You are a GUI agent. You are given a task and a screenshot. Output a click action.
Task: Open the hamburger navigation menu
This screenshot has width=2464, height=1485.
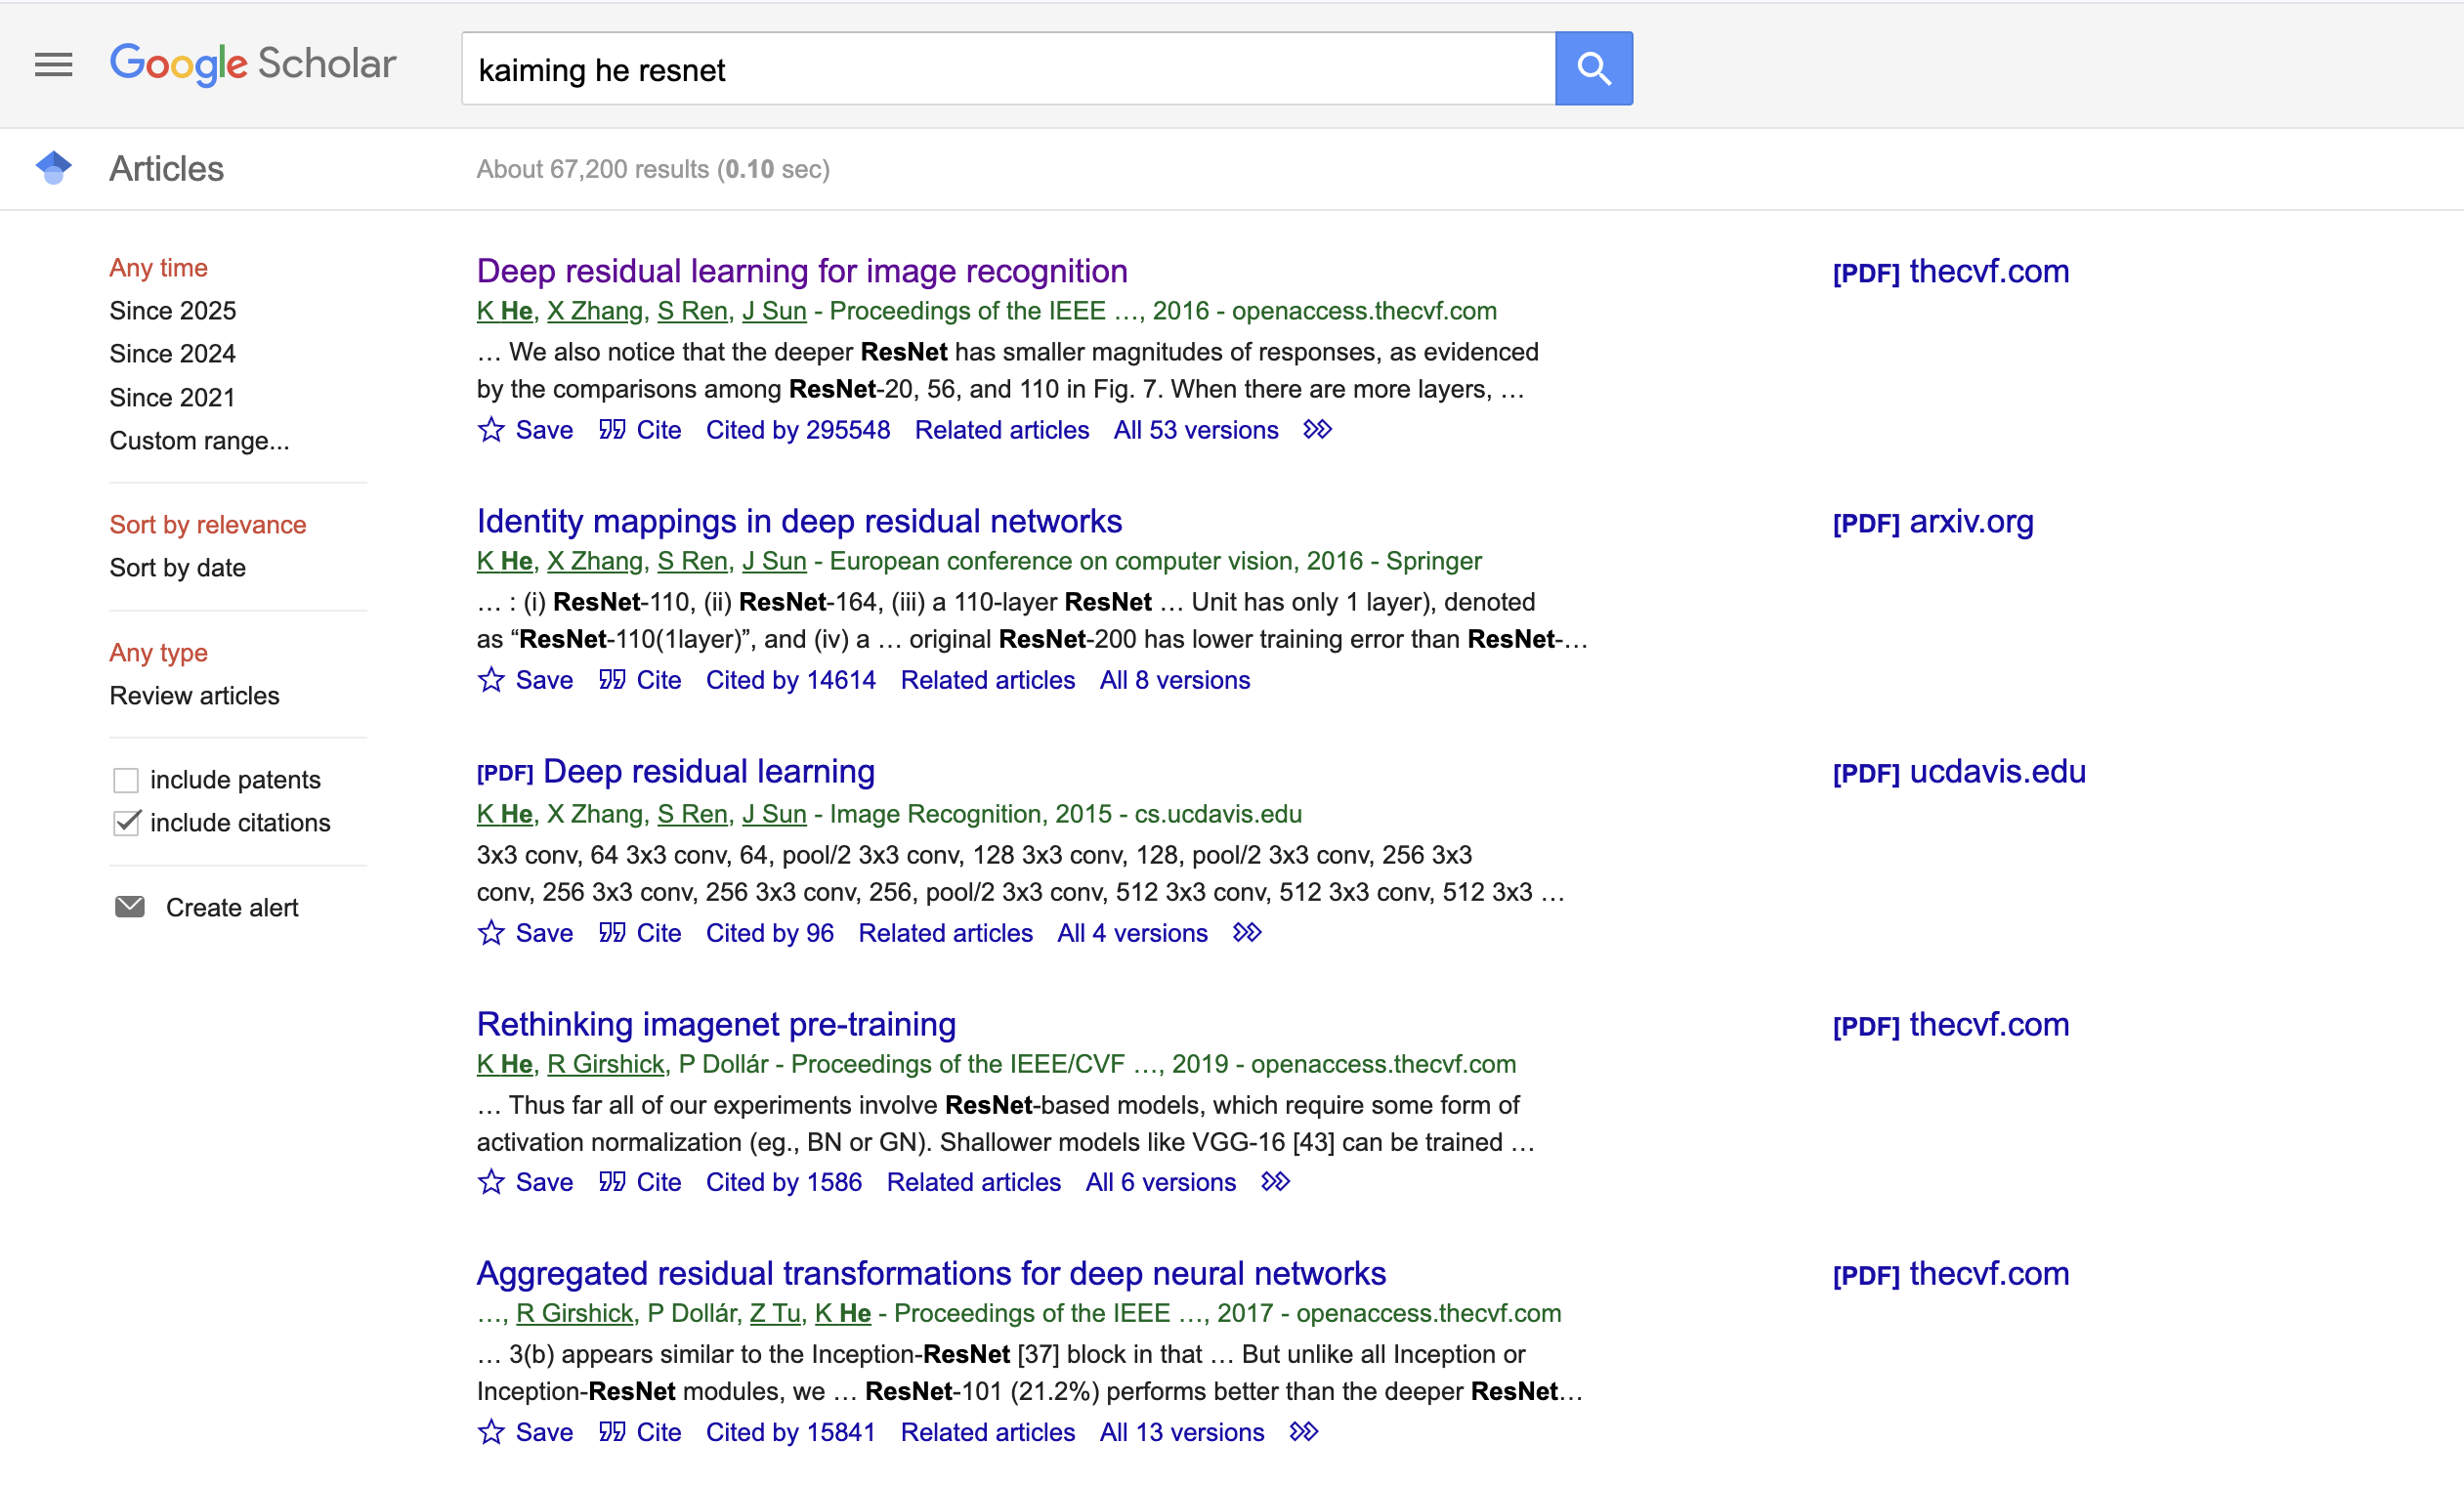coord(52,64)
